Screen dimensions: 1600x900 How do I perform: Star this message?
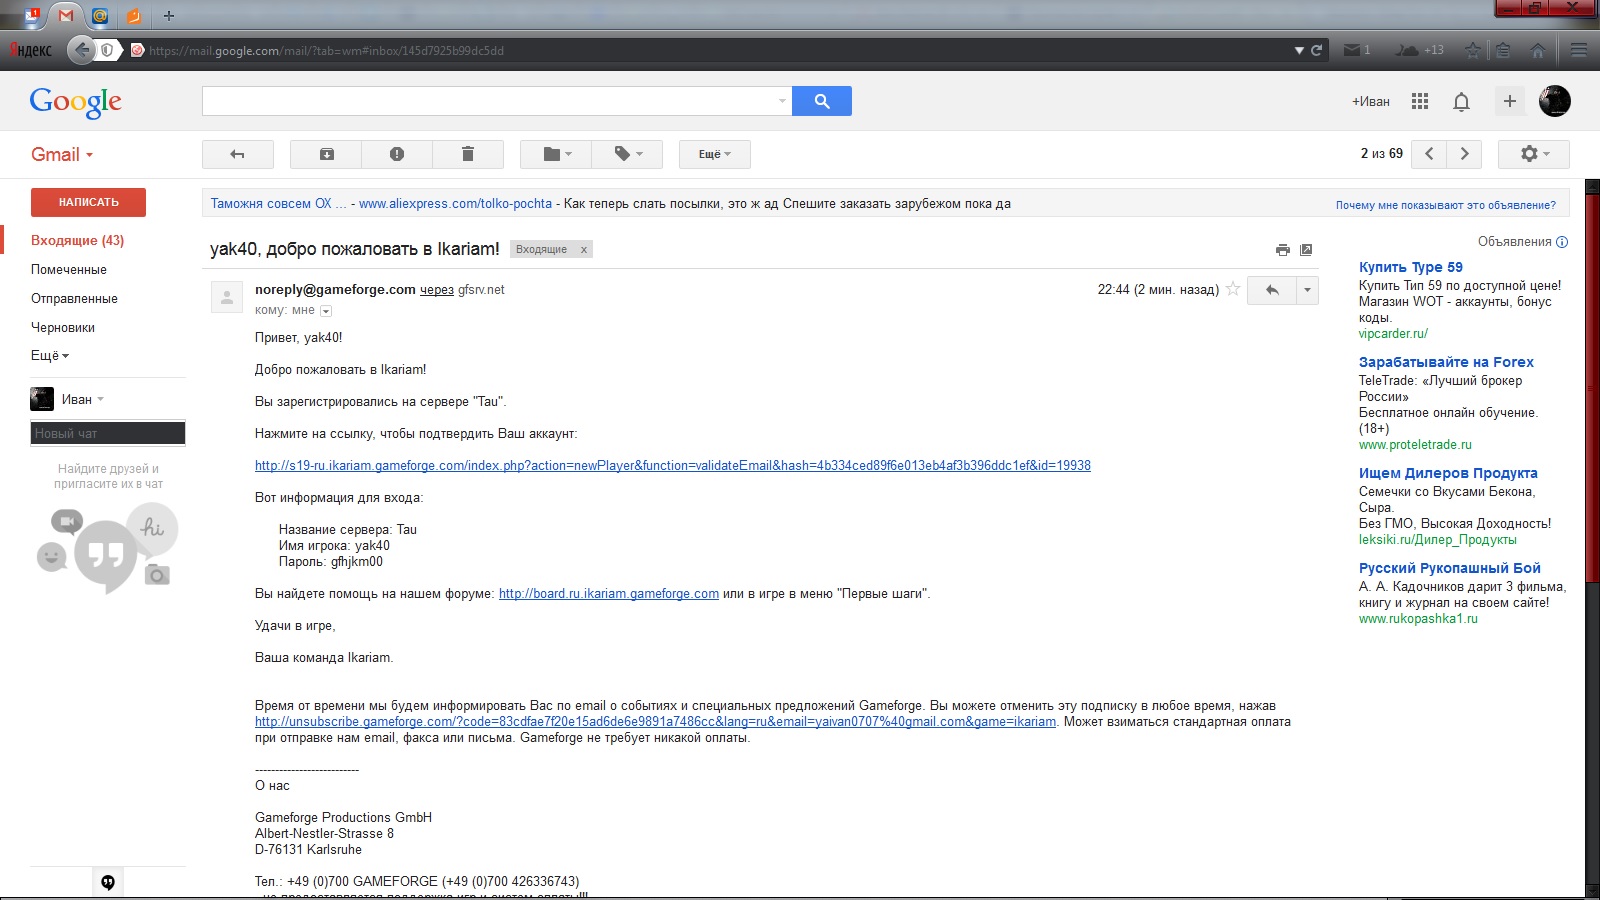pos(1233,289)
